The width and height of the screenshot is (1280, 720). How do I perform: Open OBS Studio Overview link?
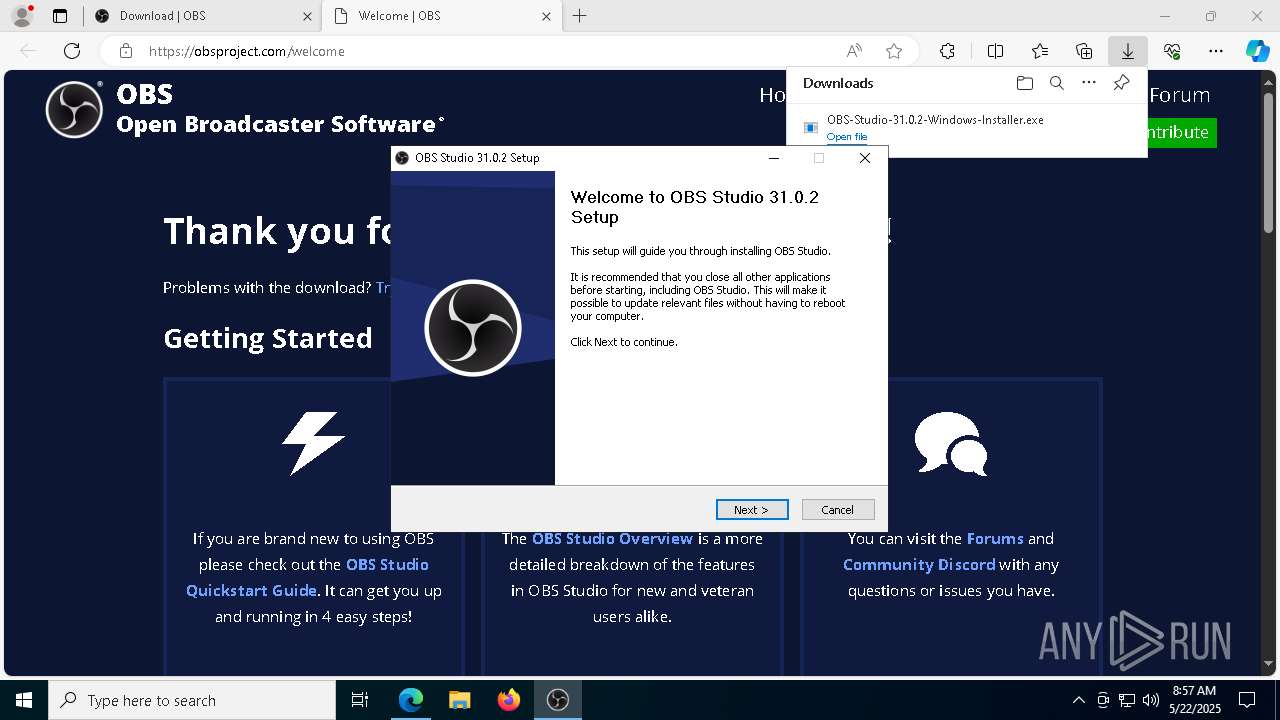pos(612,538)
